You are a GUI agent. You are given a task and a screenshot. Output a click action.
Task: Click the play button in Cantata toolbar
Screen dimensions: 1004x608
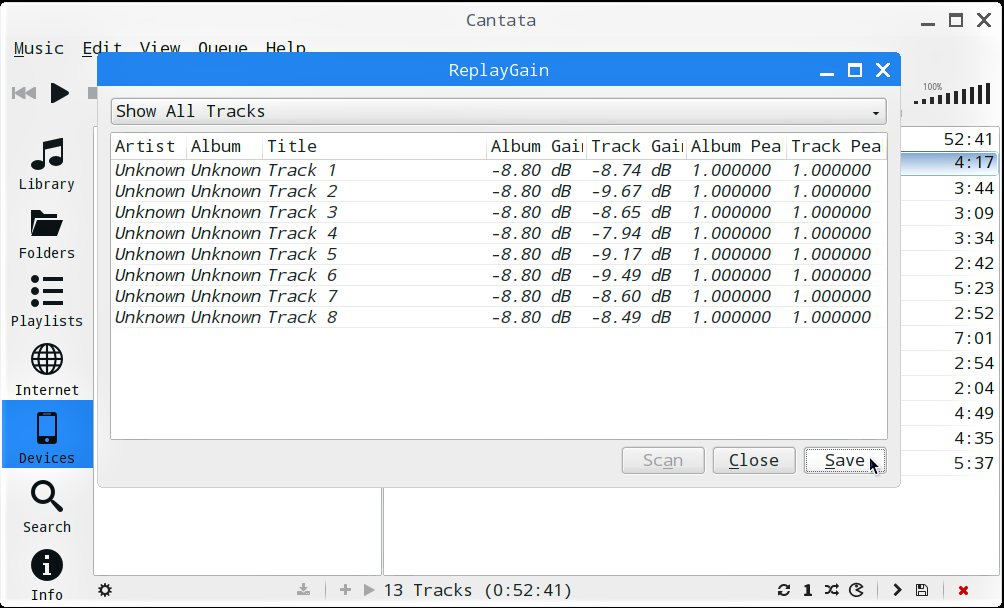pos(60,93)
